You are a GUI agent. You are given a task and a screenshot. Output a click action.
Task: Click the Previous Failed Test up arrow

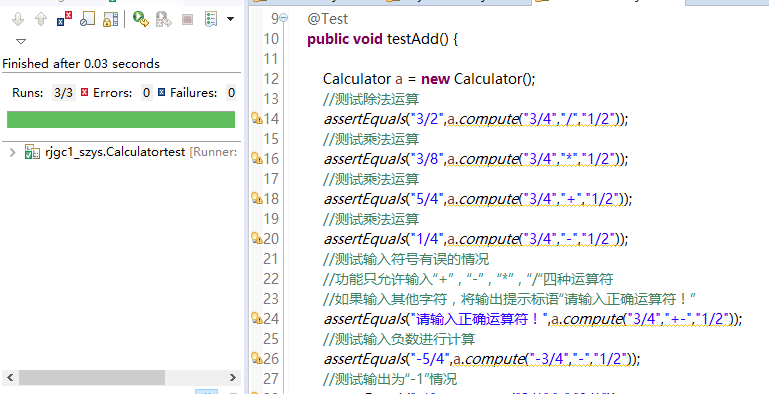click(41, 19)
